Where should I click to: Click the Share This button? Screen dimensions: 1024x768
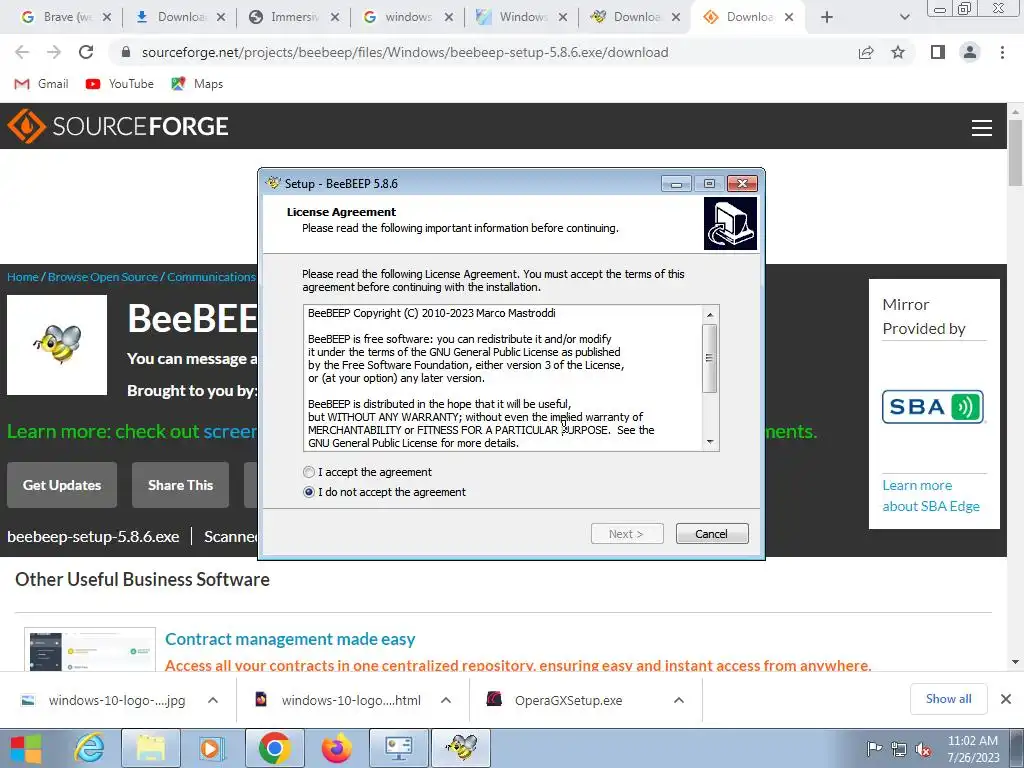(x=180, y=485)
